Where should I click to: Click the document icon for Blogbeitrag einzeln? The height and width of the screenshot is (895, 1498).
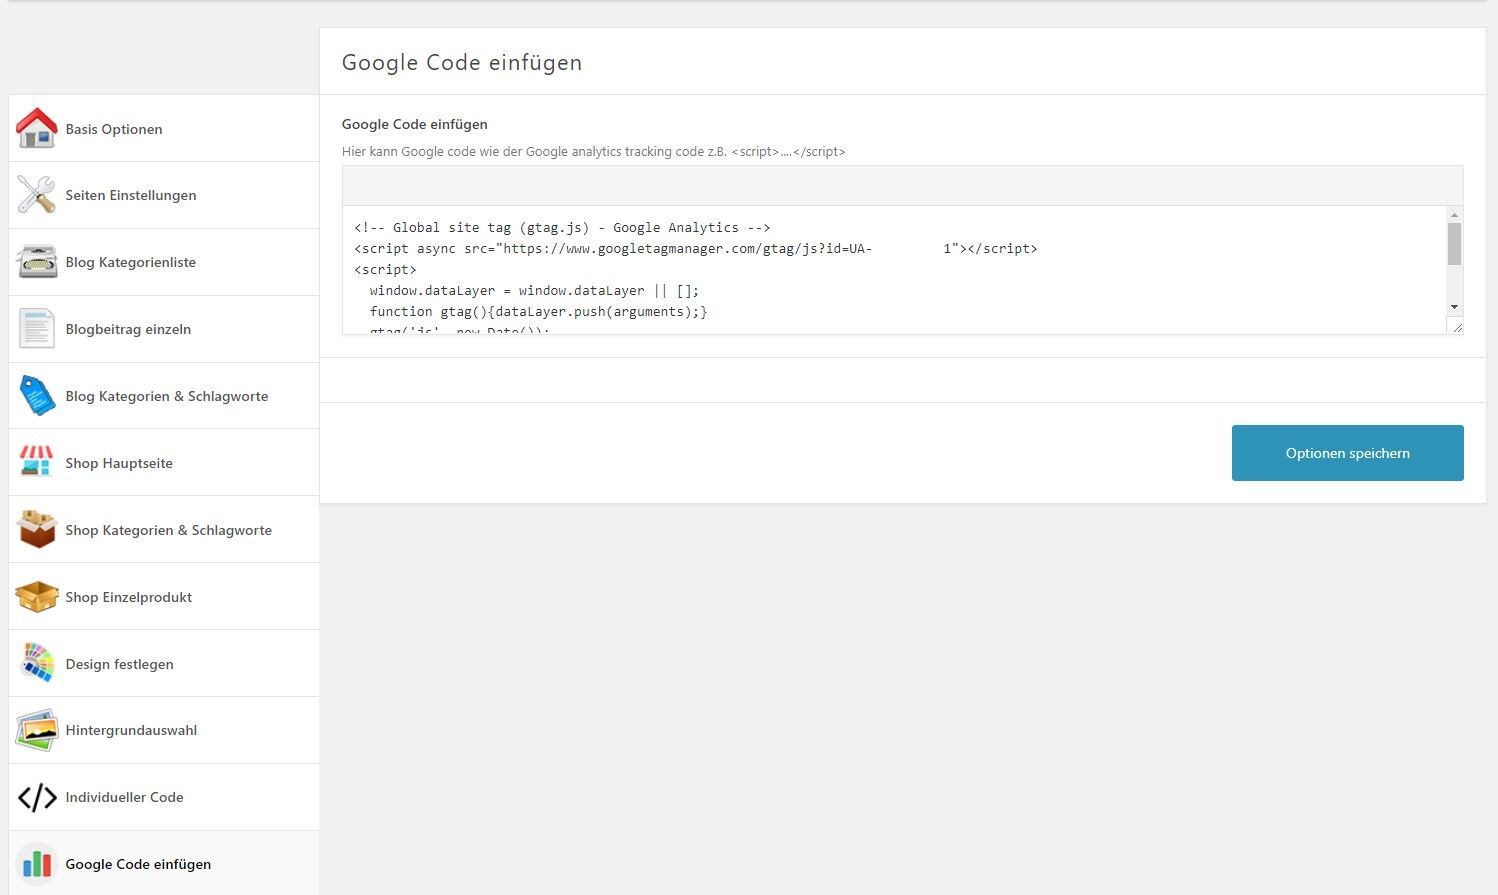[x=37, y=329]
